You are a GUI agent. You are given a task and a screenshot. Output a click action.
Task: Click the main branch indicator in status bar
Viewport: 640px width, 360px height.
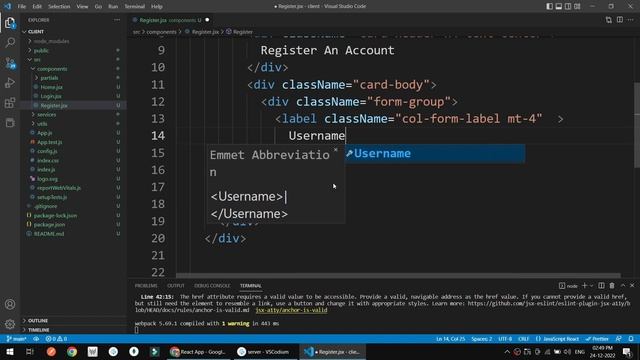17,339
